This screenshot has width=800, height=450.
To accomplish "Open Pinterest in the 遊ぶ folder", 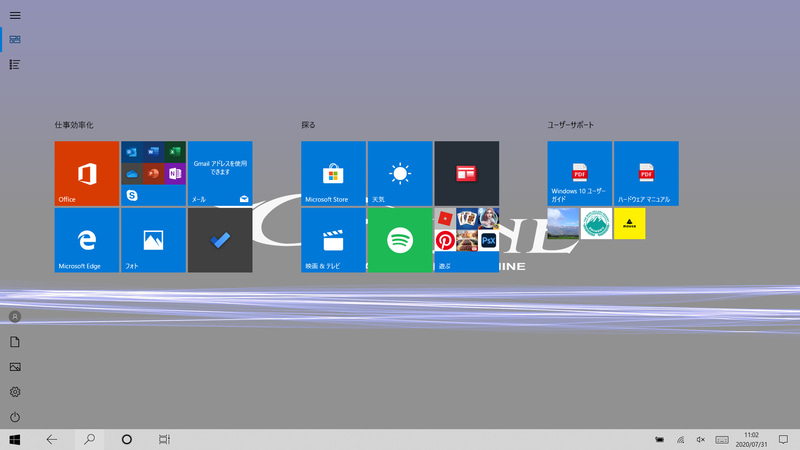I will point(445,240).
